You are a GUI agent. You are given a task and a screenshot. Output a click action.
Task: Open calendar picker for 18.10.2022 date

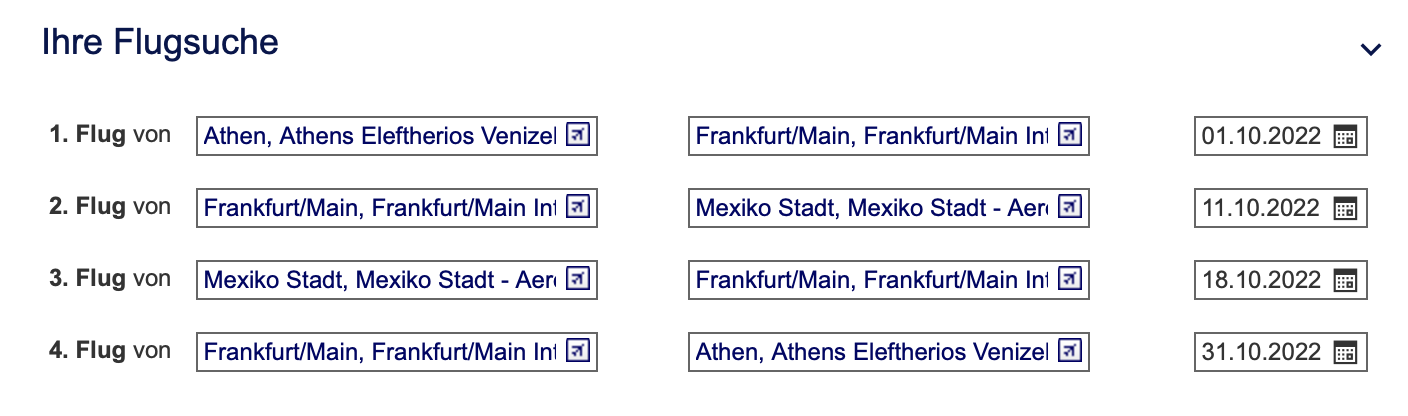coord(1345,281)
